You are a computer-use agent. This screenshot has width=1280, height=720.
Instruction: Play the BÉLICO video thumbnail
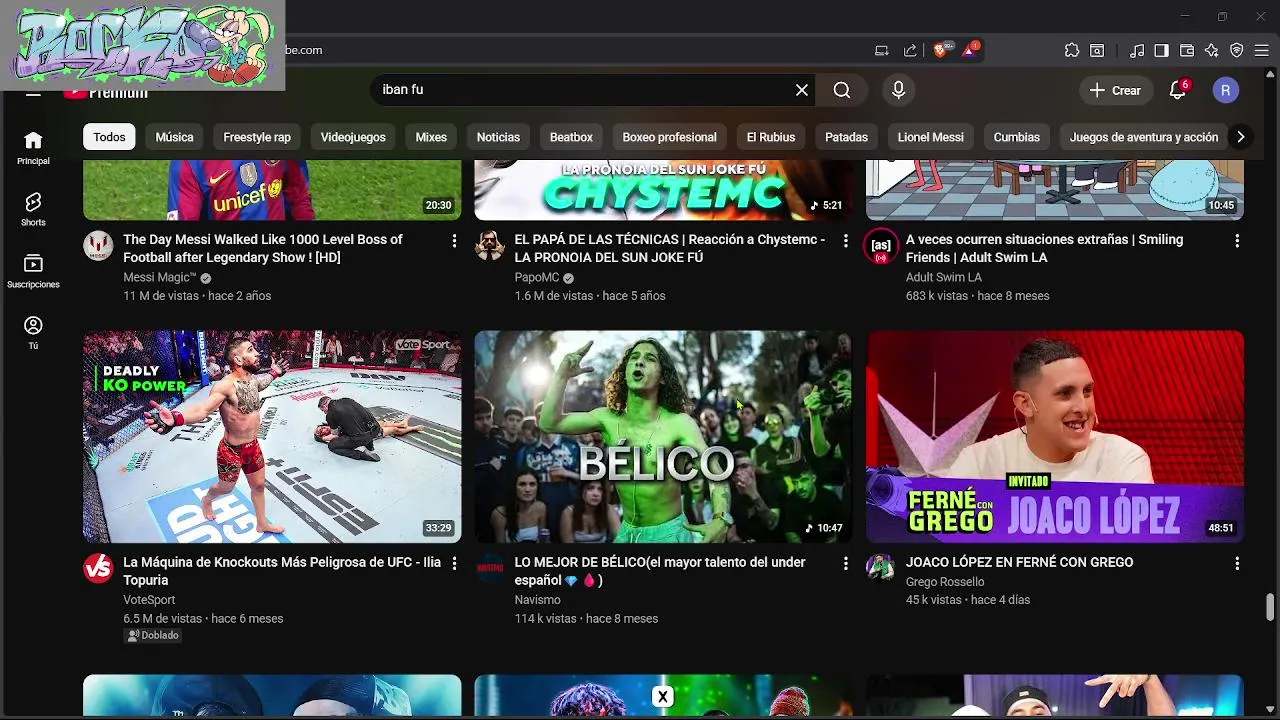663,437
